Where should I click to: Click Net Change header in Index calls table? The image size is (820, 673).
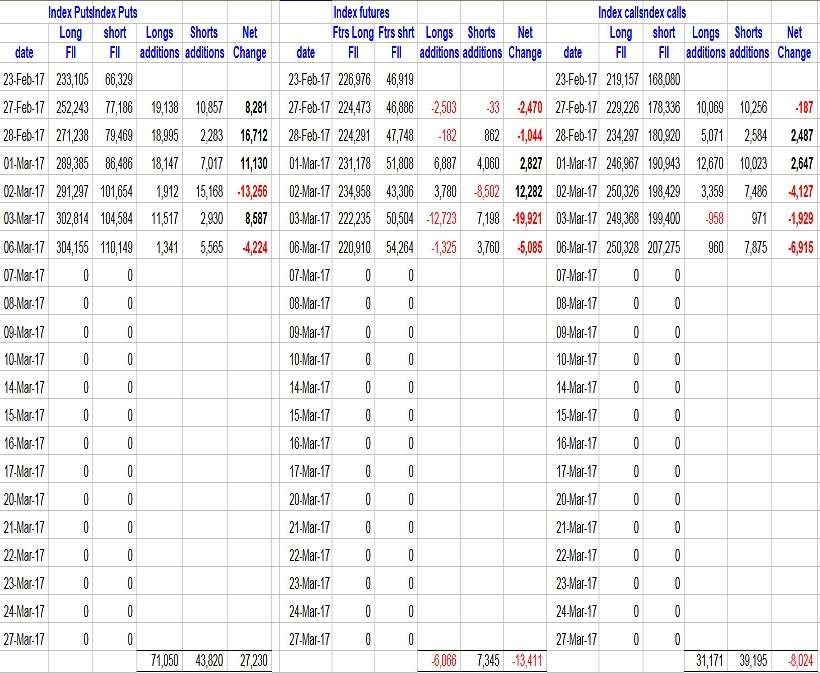[x=795, y=42]
